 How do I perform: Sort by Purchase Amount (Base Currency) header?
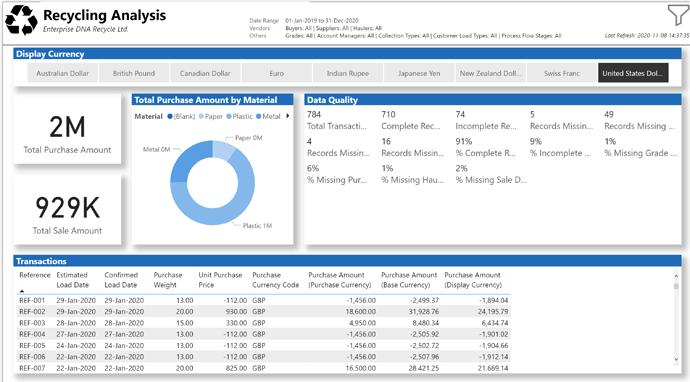(x=409, y=280)
